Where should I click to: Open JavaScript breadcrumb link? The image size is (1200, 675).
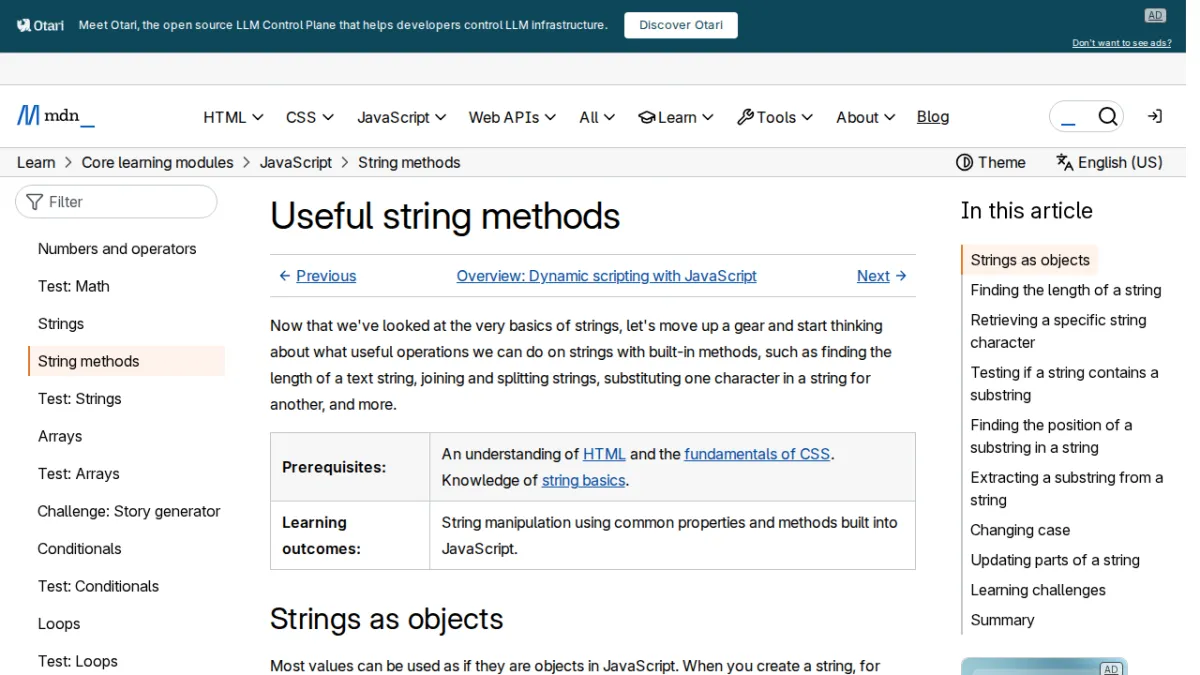coord(296,162)
